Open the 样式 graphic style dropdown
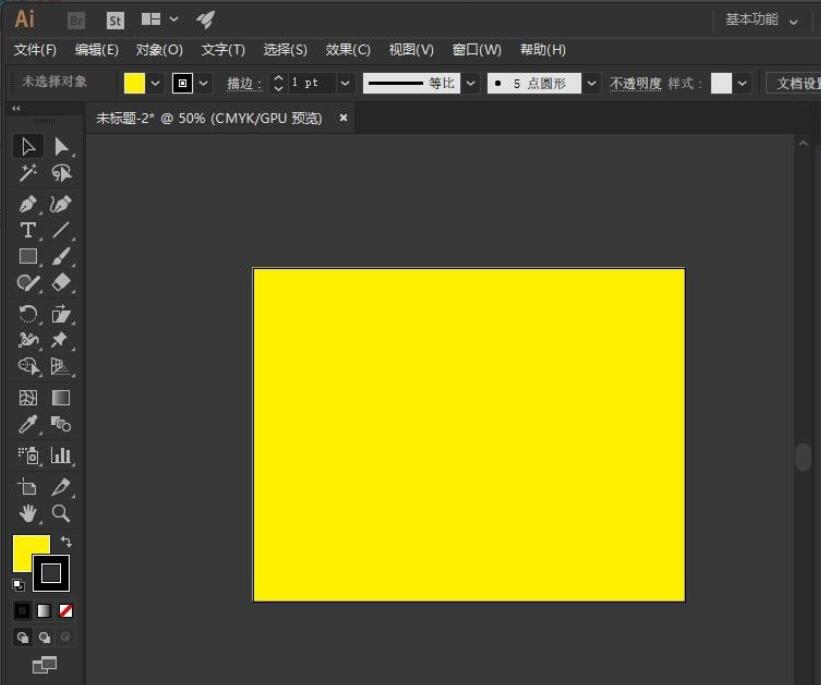This screenshot has width=821, height=685. tap(742, 83)
